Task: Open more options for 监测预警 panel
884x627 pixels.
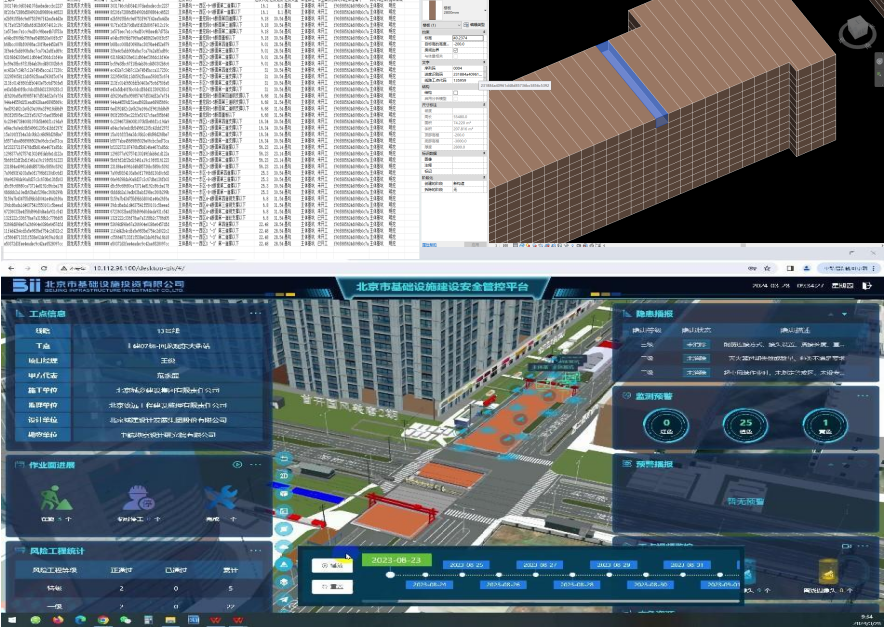Action: pos(863,396)
